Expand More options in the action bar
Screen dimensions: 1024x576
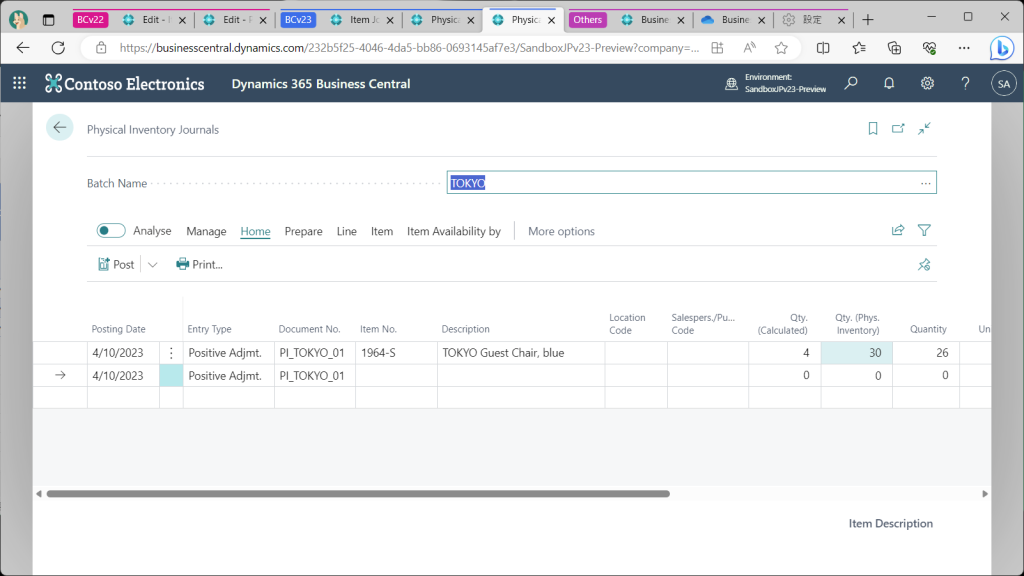561,231
